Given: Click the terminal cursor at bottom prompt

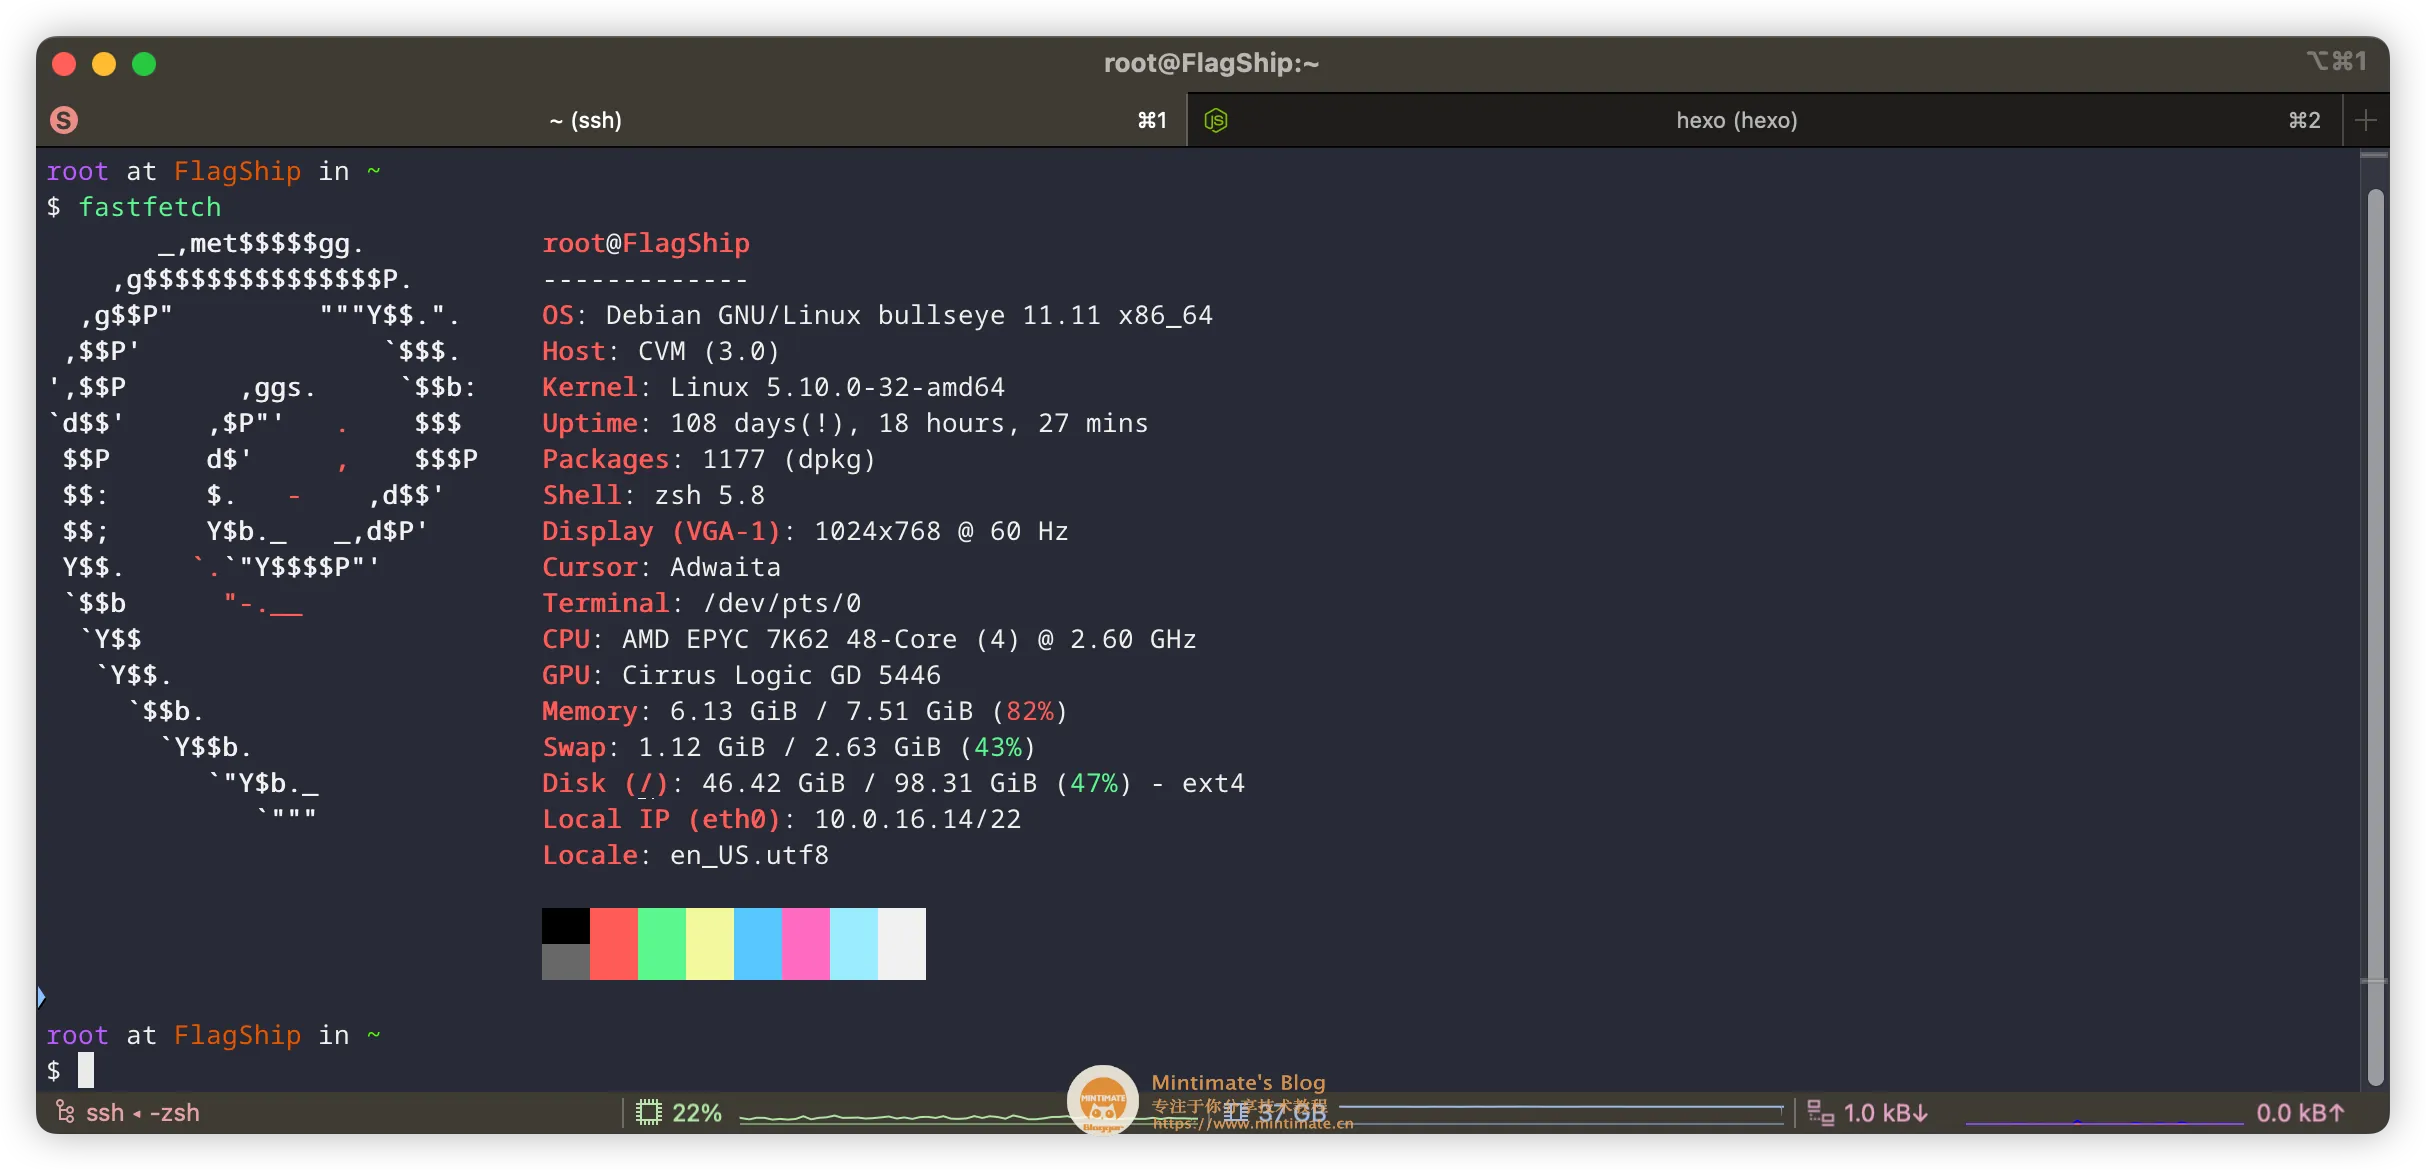Looking at the screenshot, I should click(x=86, y=1070).
